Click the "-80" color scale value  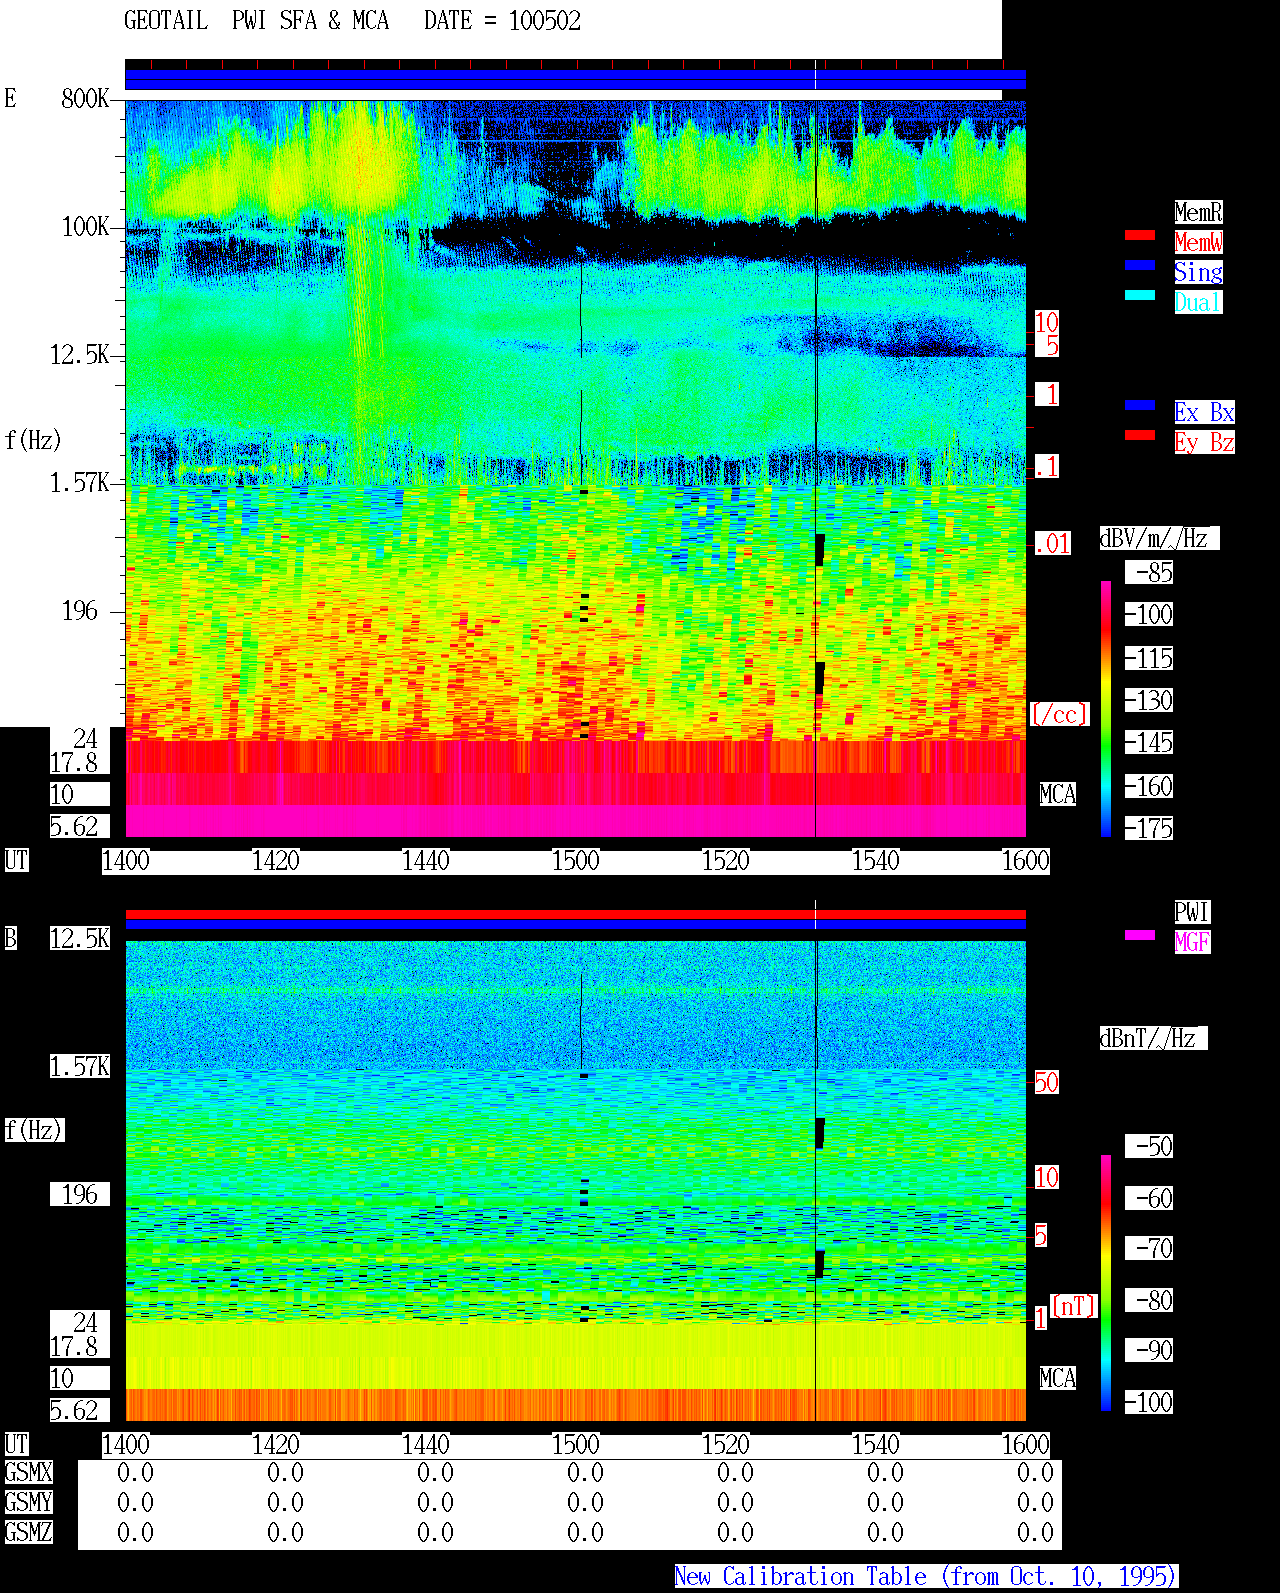click(x=1149, y=1300)
